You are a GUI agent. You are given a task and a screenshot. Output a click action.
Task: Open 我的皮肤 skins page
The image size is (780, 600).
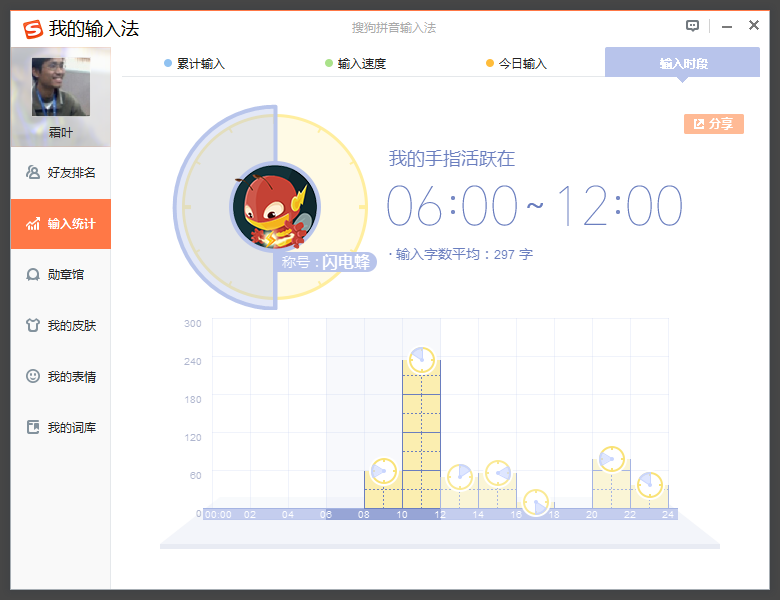61,325
